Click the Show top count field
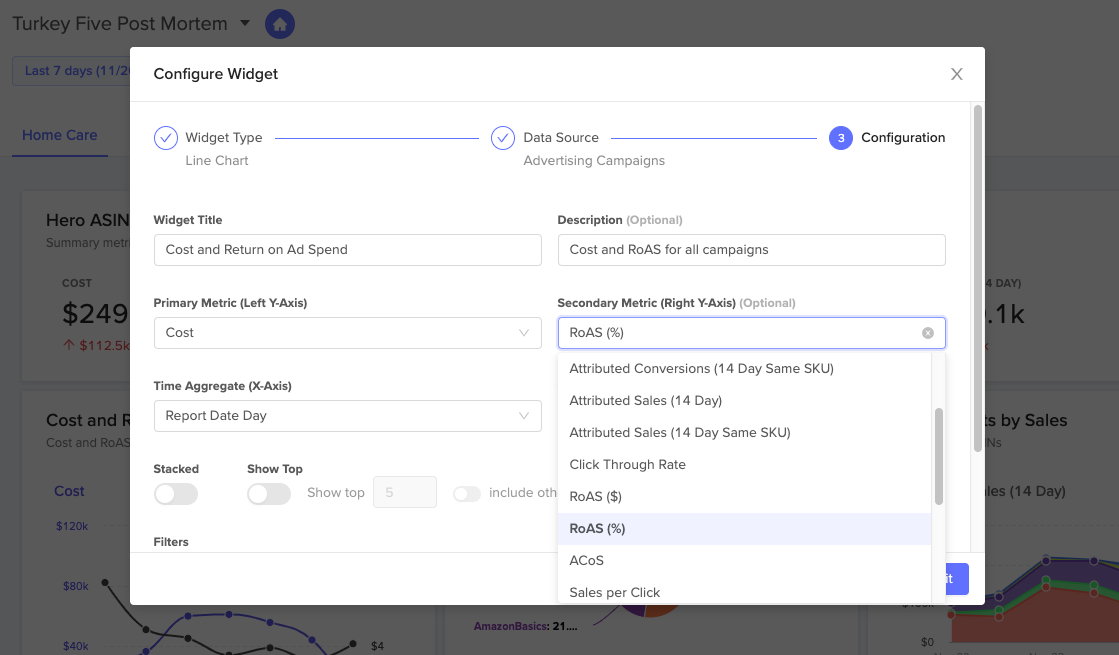 pos(404,492)
